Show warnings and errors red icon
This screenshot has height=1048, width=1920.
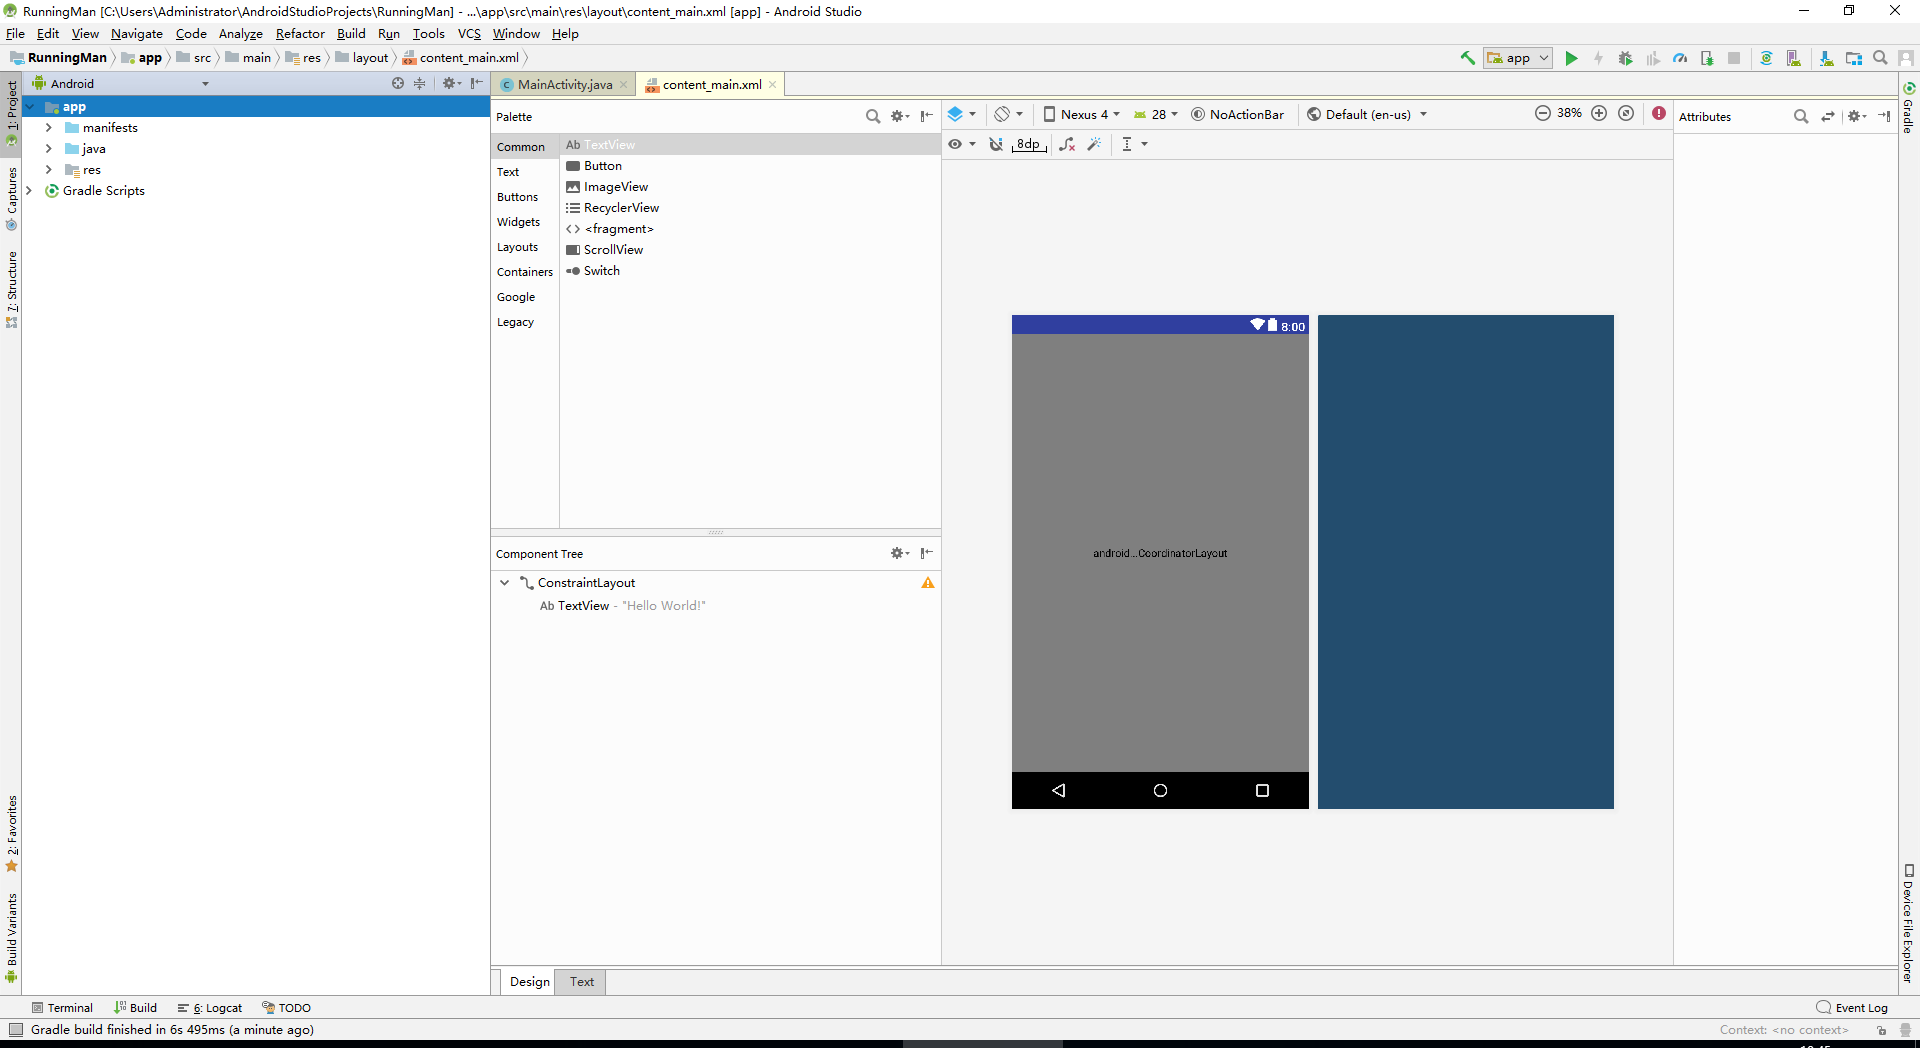(x=1659, y=113)
